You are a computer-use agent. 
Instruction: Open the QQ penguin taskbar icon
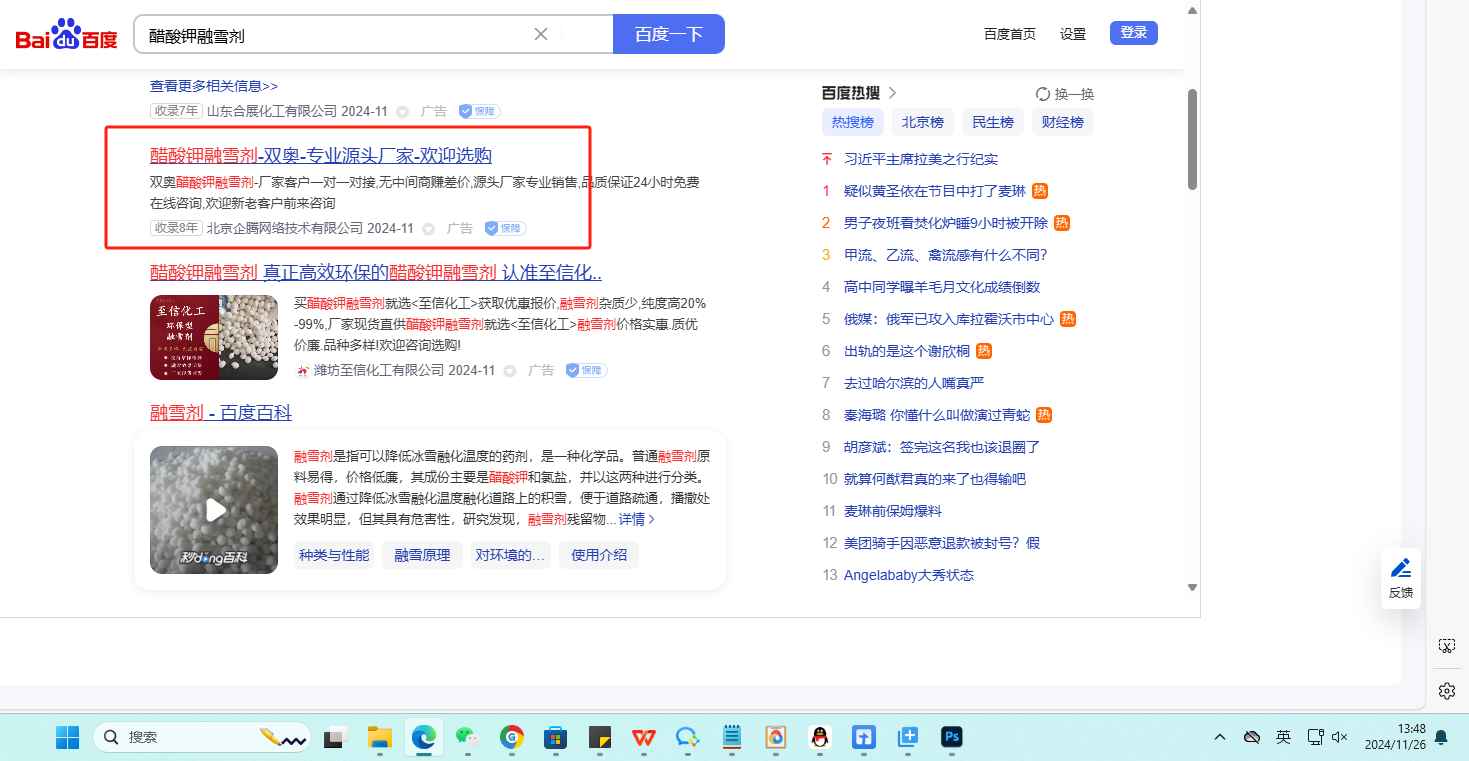point(820,737)
